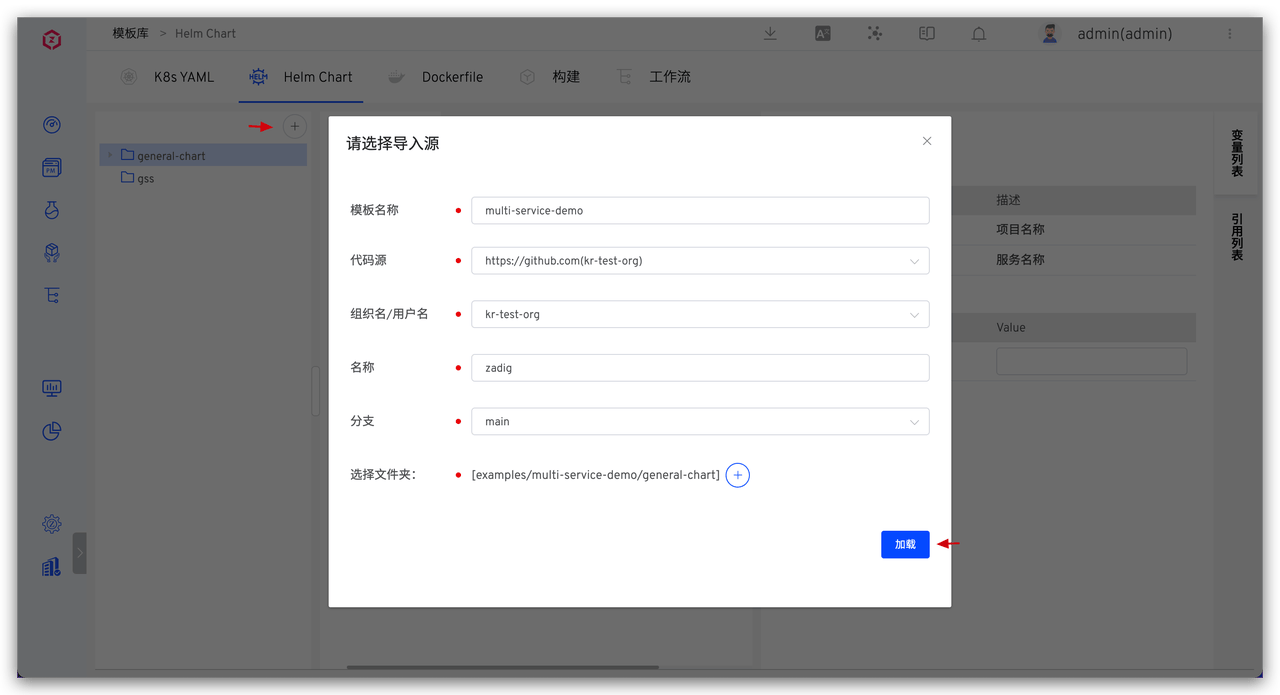
Task: Open the 分支 branch dropdown
Action: click(699, 422)
